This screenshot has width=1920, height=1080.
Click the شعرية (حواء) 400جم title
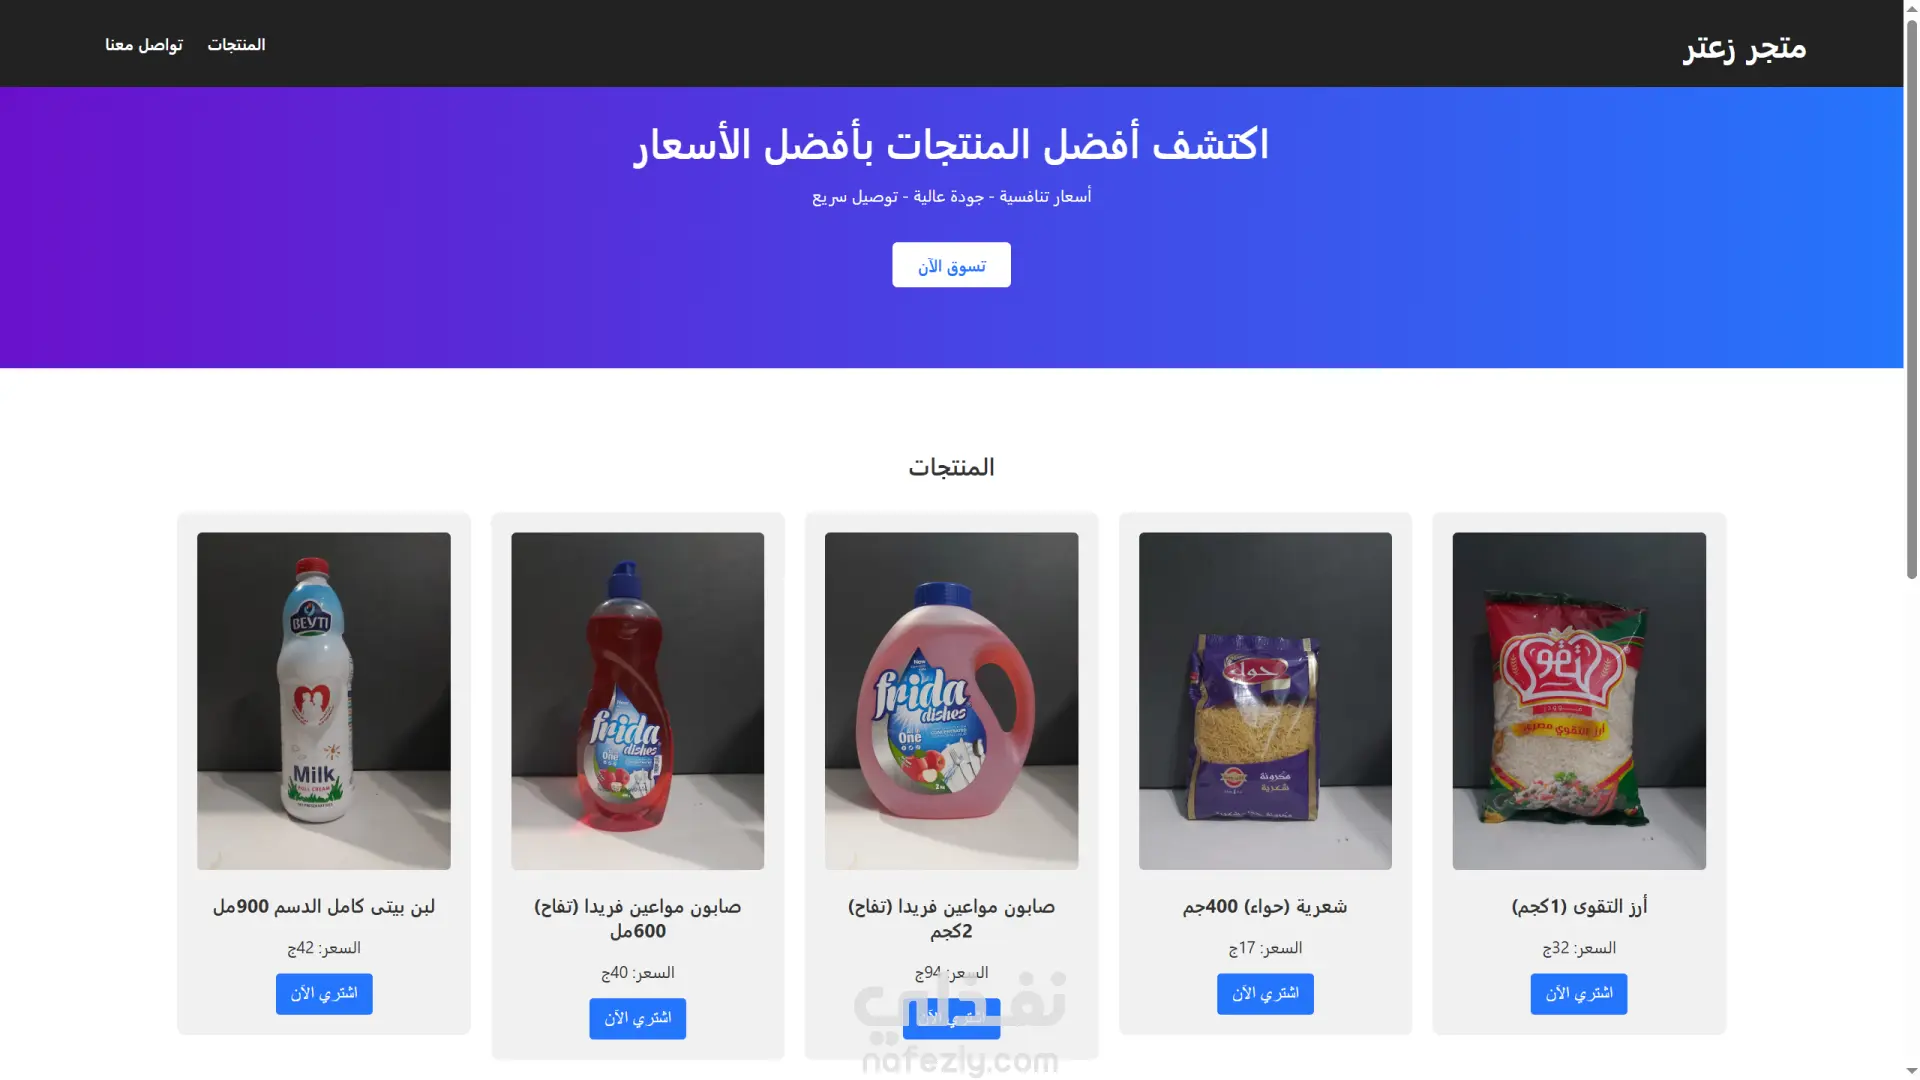click(x=1265, y=906)
